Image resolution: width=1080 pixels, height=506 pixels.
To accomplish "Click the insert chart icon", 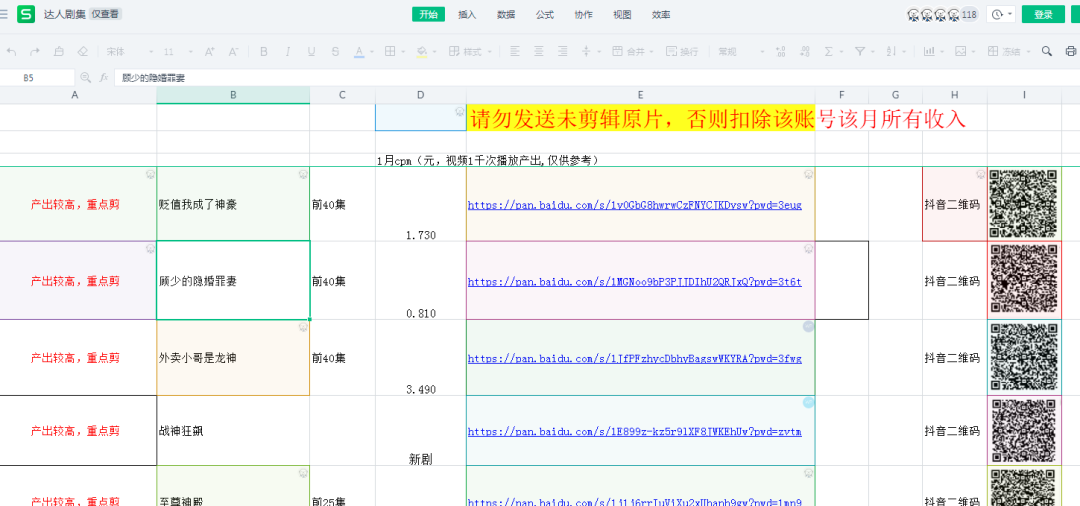I will [929, 52].
